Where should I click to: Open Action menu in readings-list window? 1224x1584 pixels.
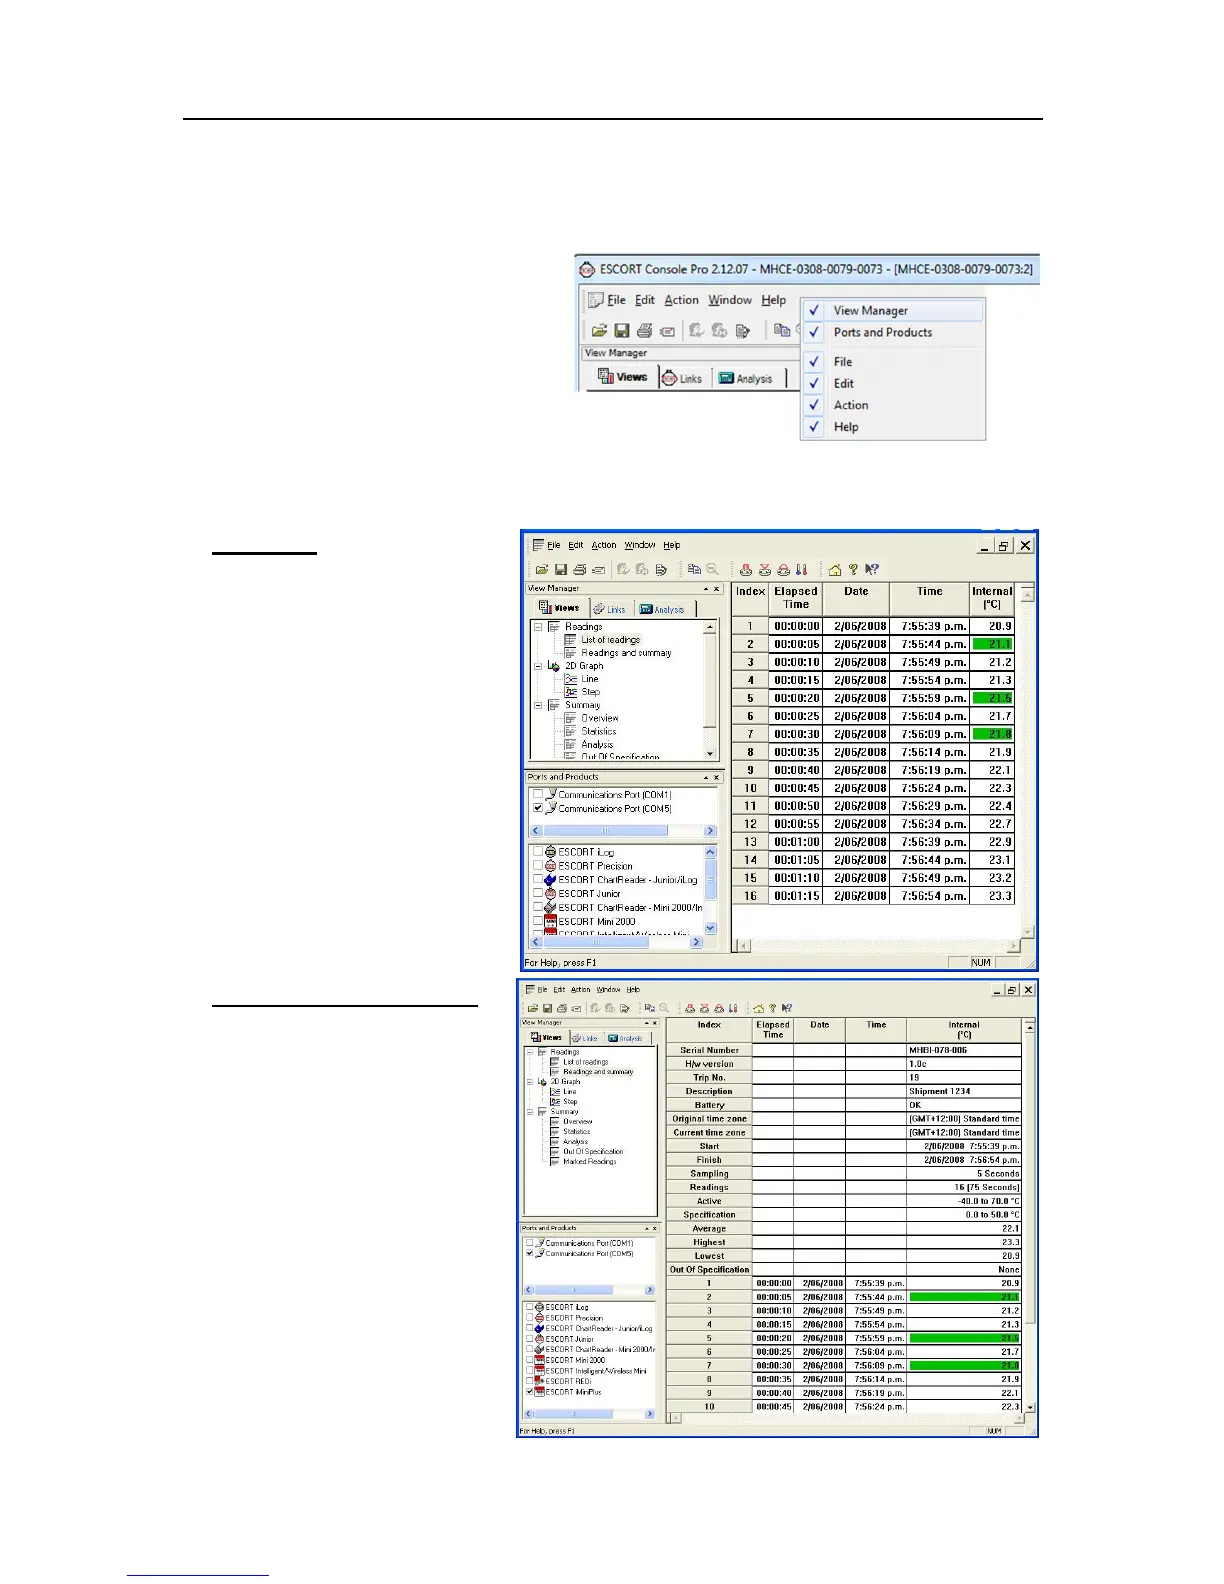[x=604, y=546]
